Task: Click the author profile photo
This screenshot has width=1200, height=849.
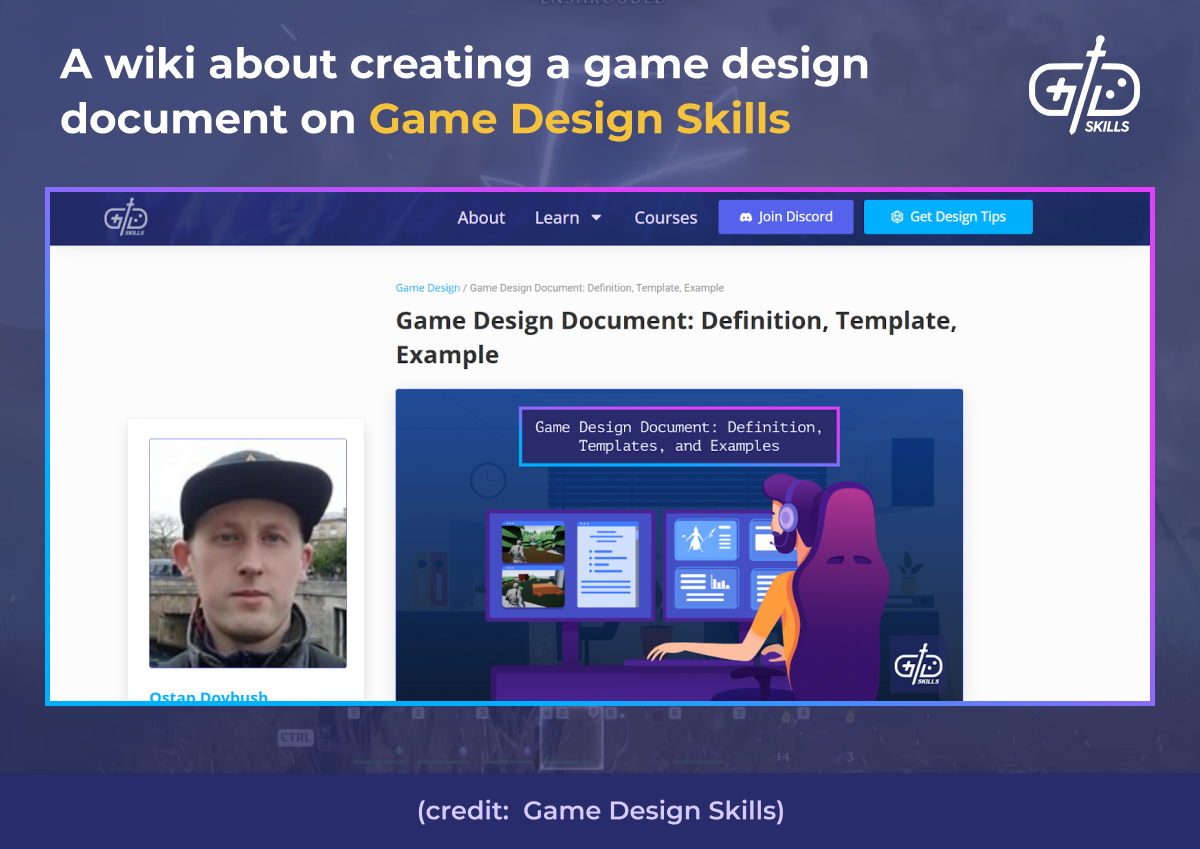Action: pyautogui.click(x=248, y=553)
